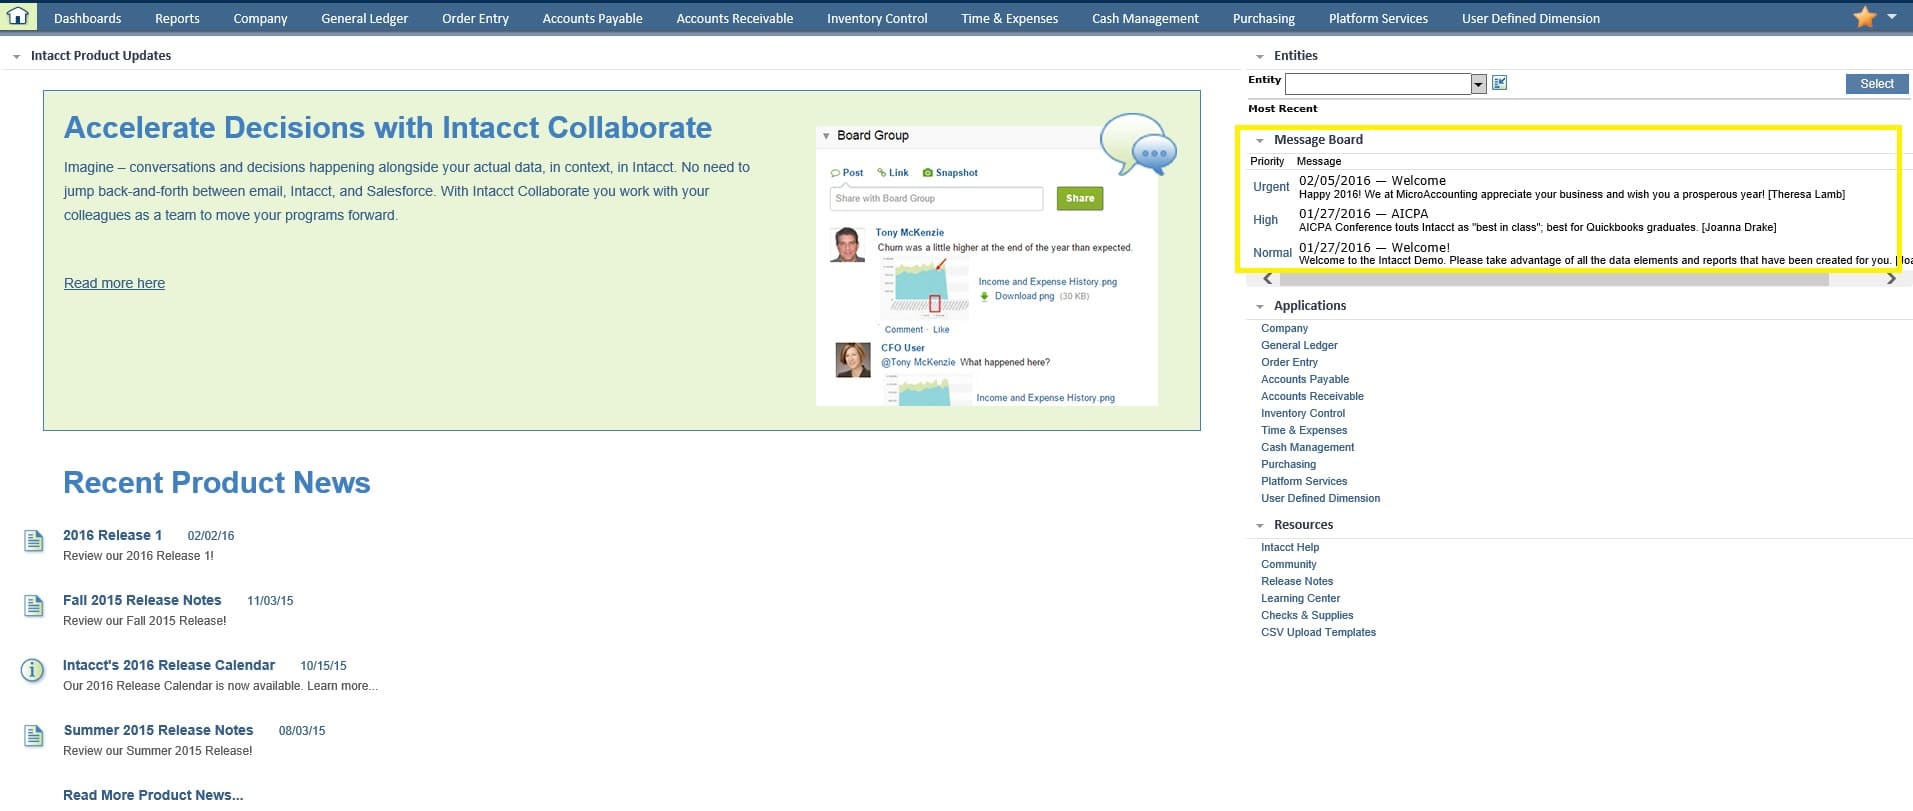Open the 2016 Release 1 news link
Screen dimensions: 1913x811
coord(112,535)
